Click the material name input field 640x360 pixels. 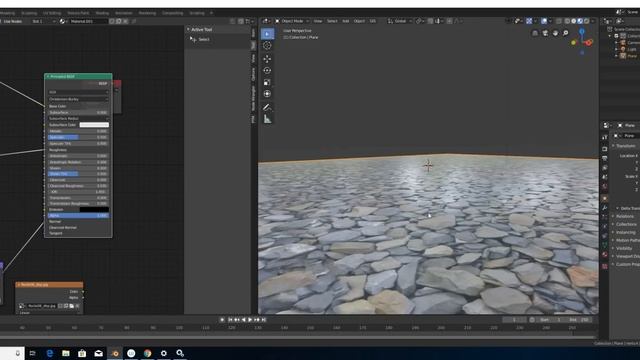[88, 21]
